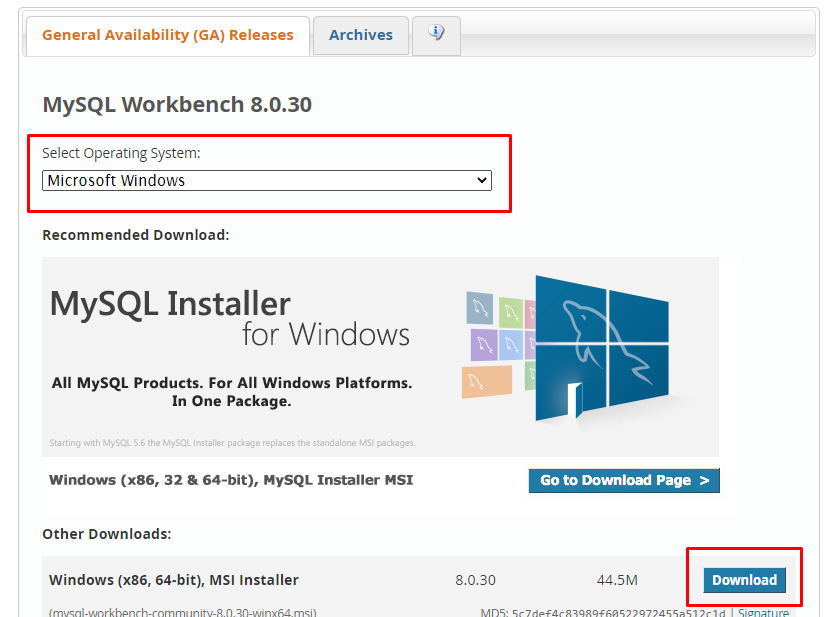Click the 'Other Downloads:' label
This screenshot has height=617, width=837.
[107, 534]
